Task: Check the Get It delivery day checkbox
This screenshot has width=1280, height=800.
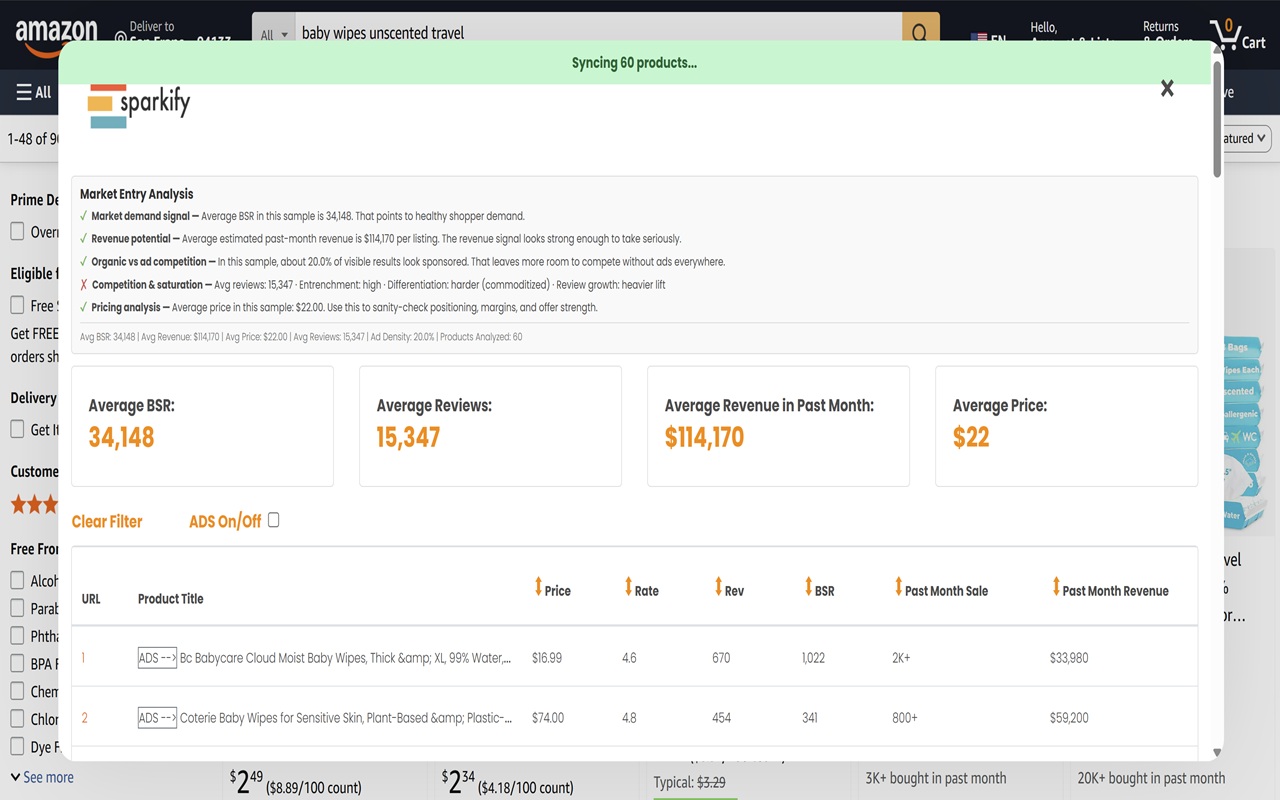Action: [17, 429]
